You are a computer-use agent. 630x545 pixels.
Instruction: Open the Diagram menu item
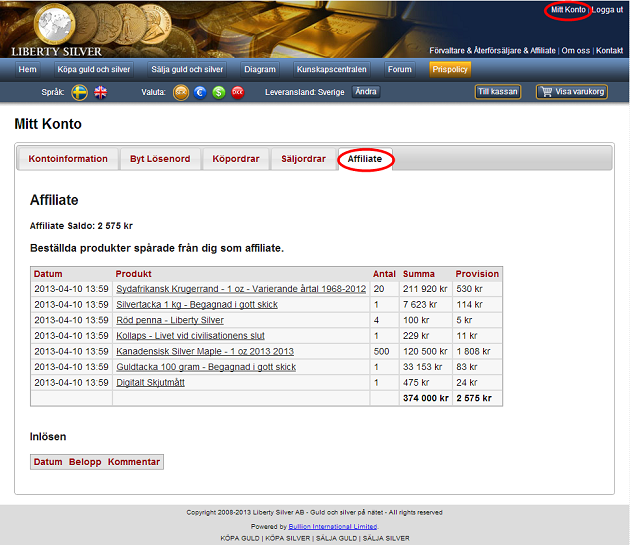tap(260, 69)
